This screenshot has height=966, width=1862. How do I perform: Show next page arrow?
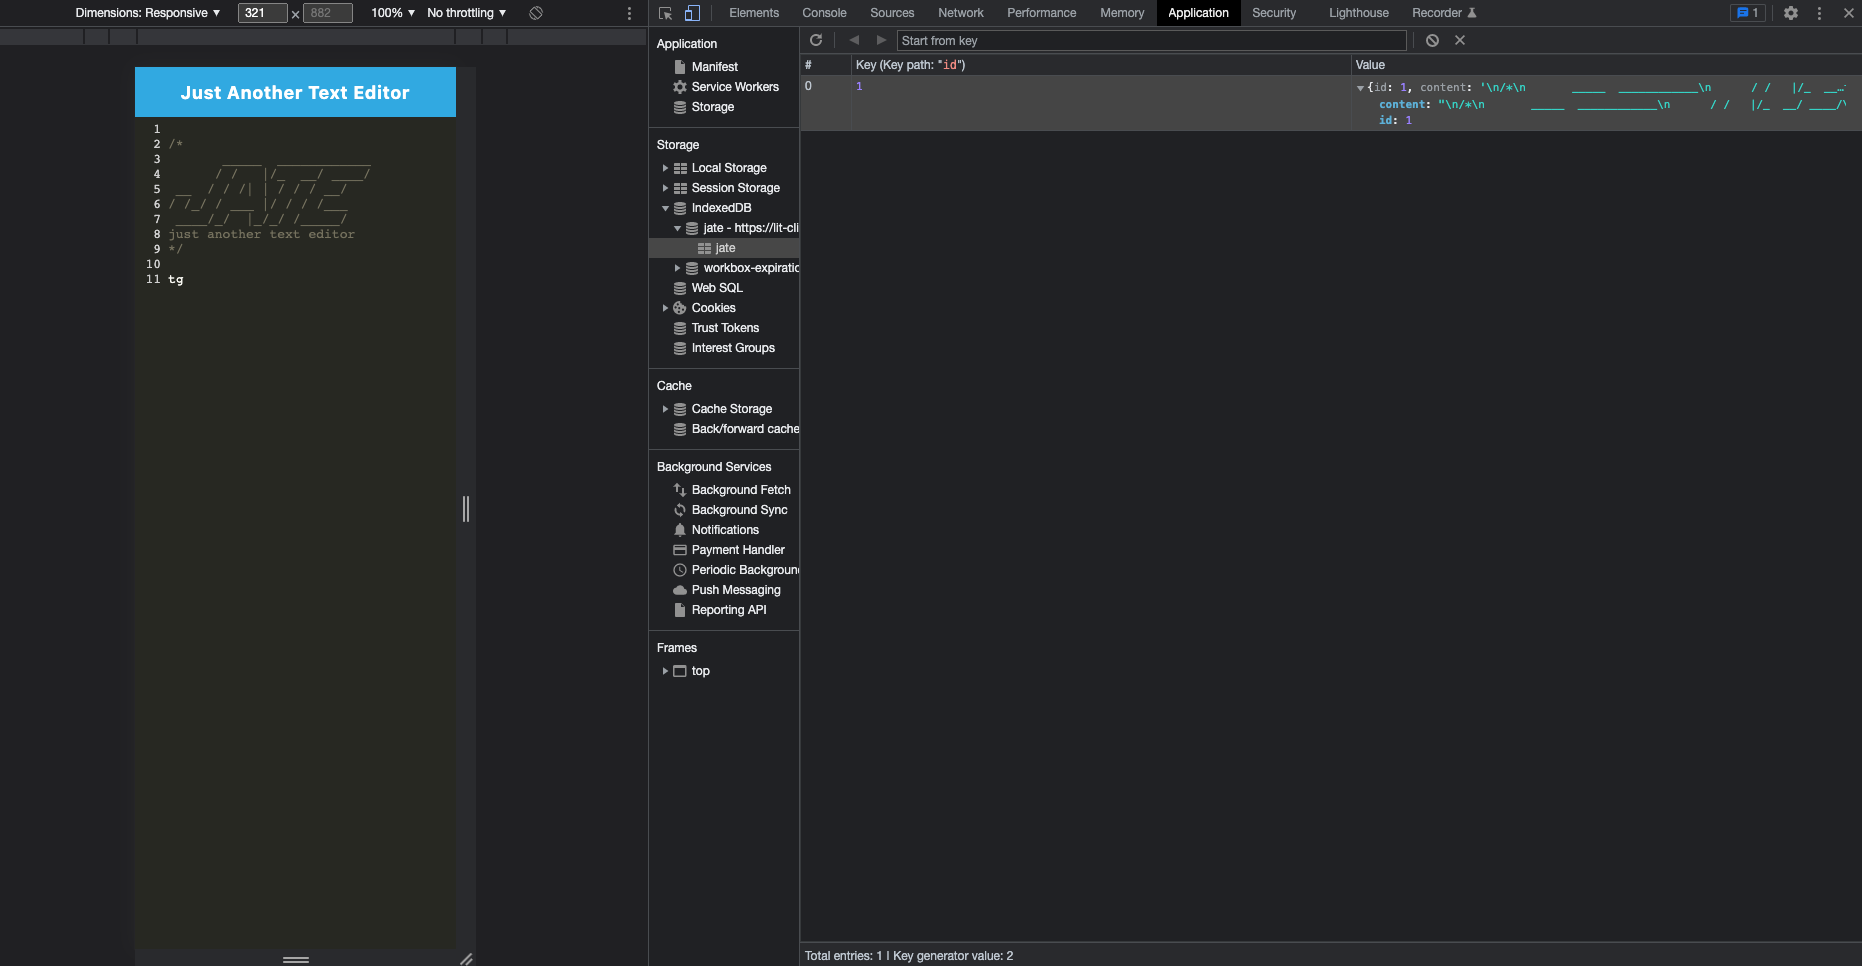pos(881,40)
